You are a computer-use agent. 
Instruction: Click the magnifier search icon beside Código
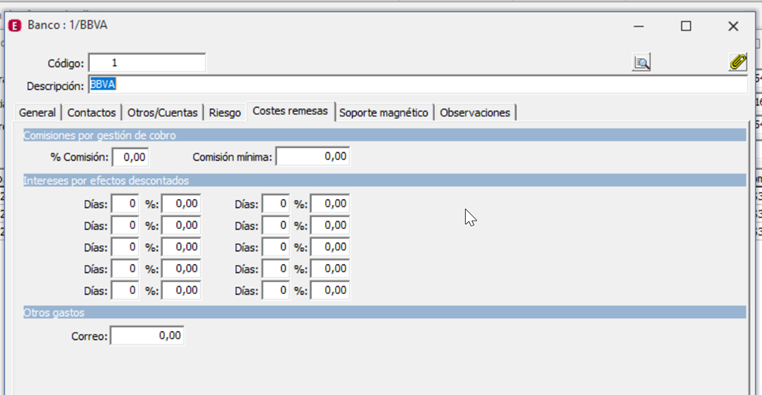point(641,63)
